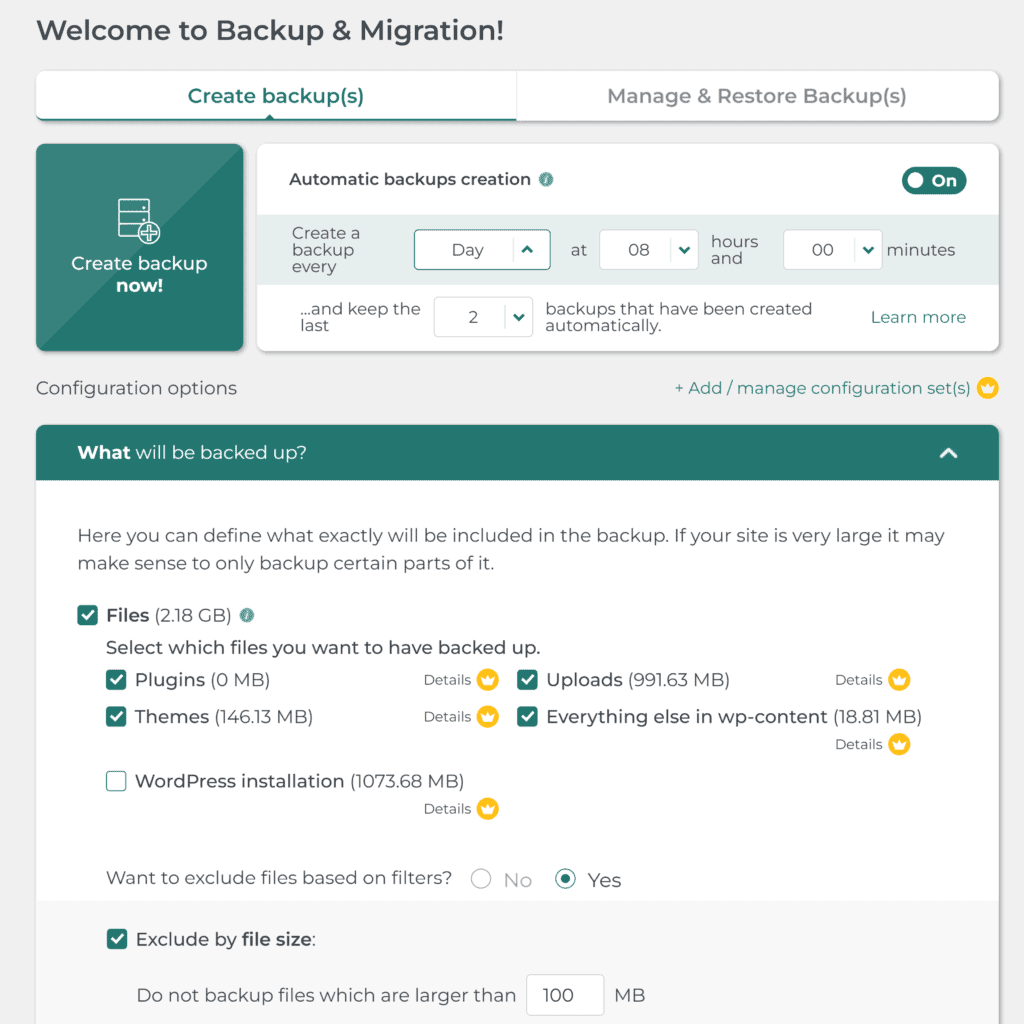Open the 00 minutes dropdown

(x=833, y=249)
